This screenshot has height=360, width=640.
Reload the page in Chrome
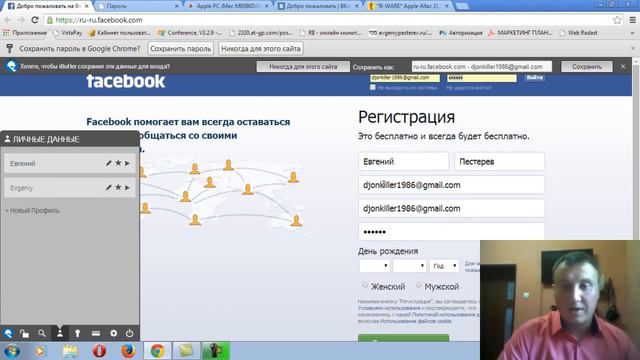tap(35, 20)
